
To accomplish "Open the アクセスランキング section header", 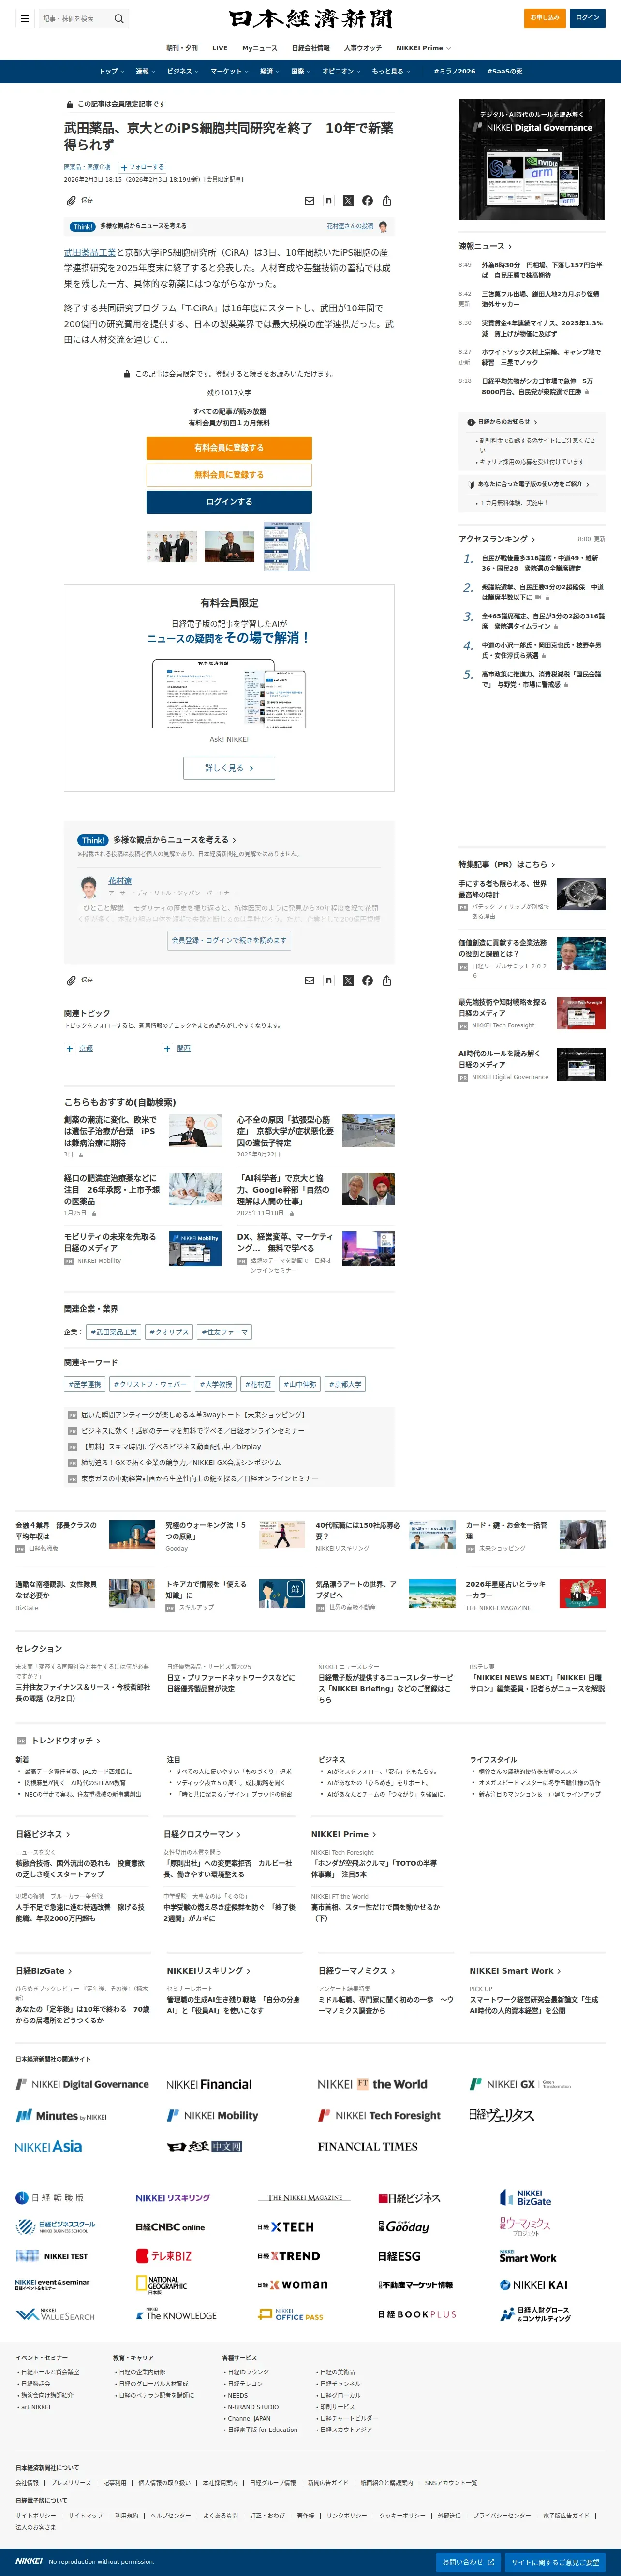I will click(496, 539).
